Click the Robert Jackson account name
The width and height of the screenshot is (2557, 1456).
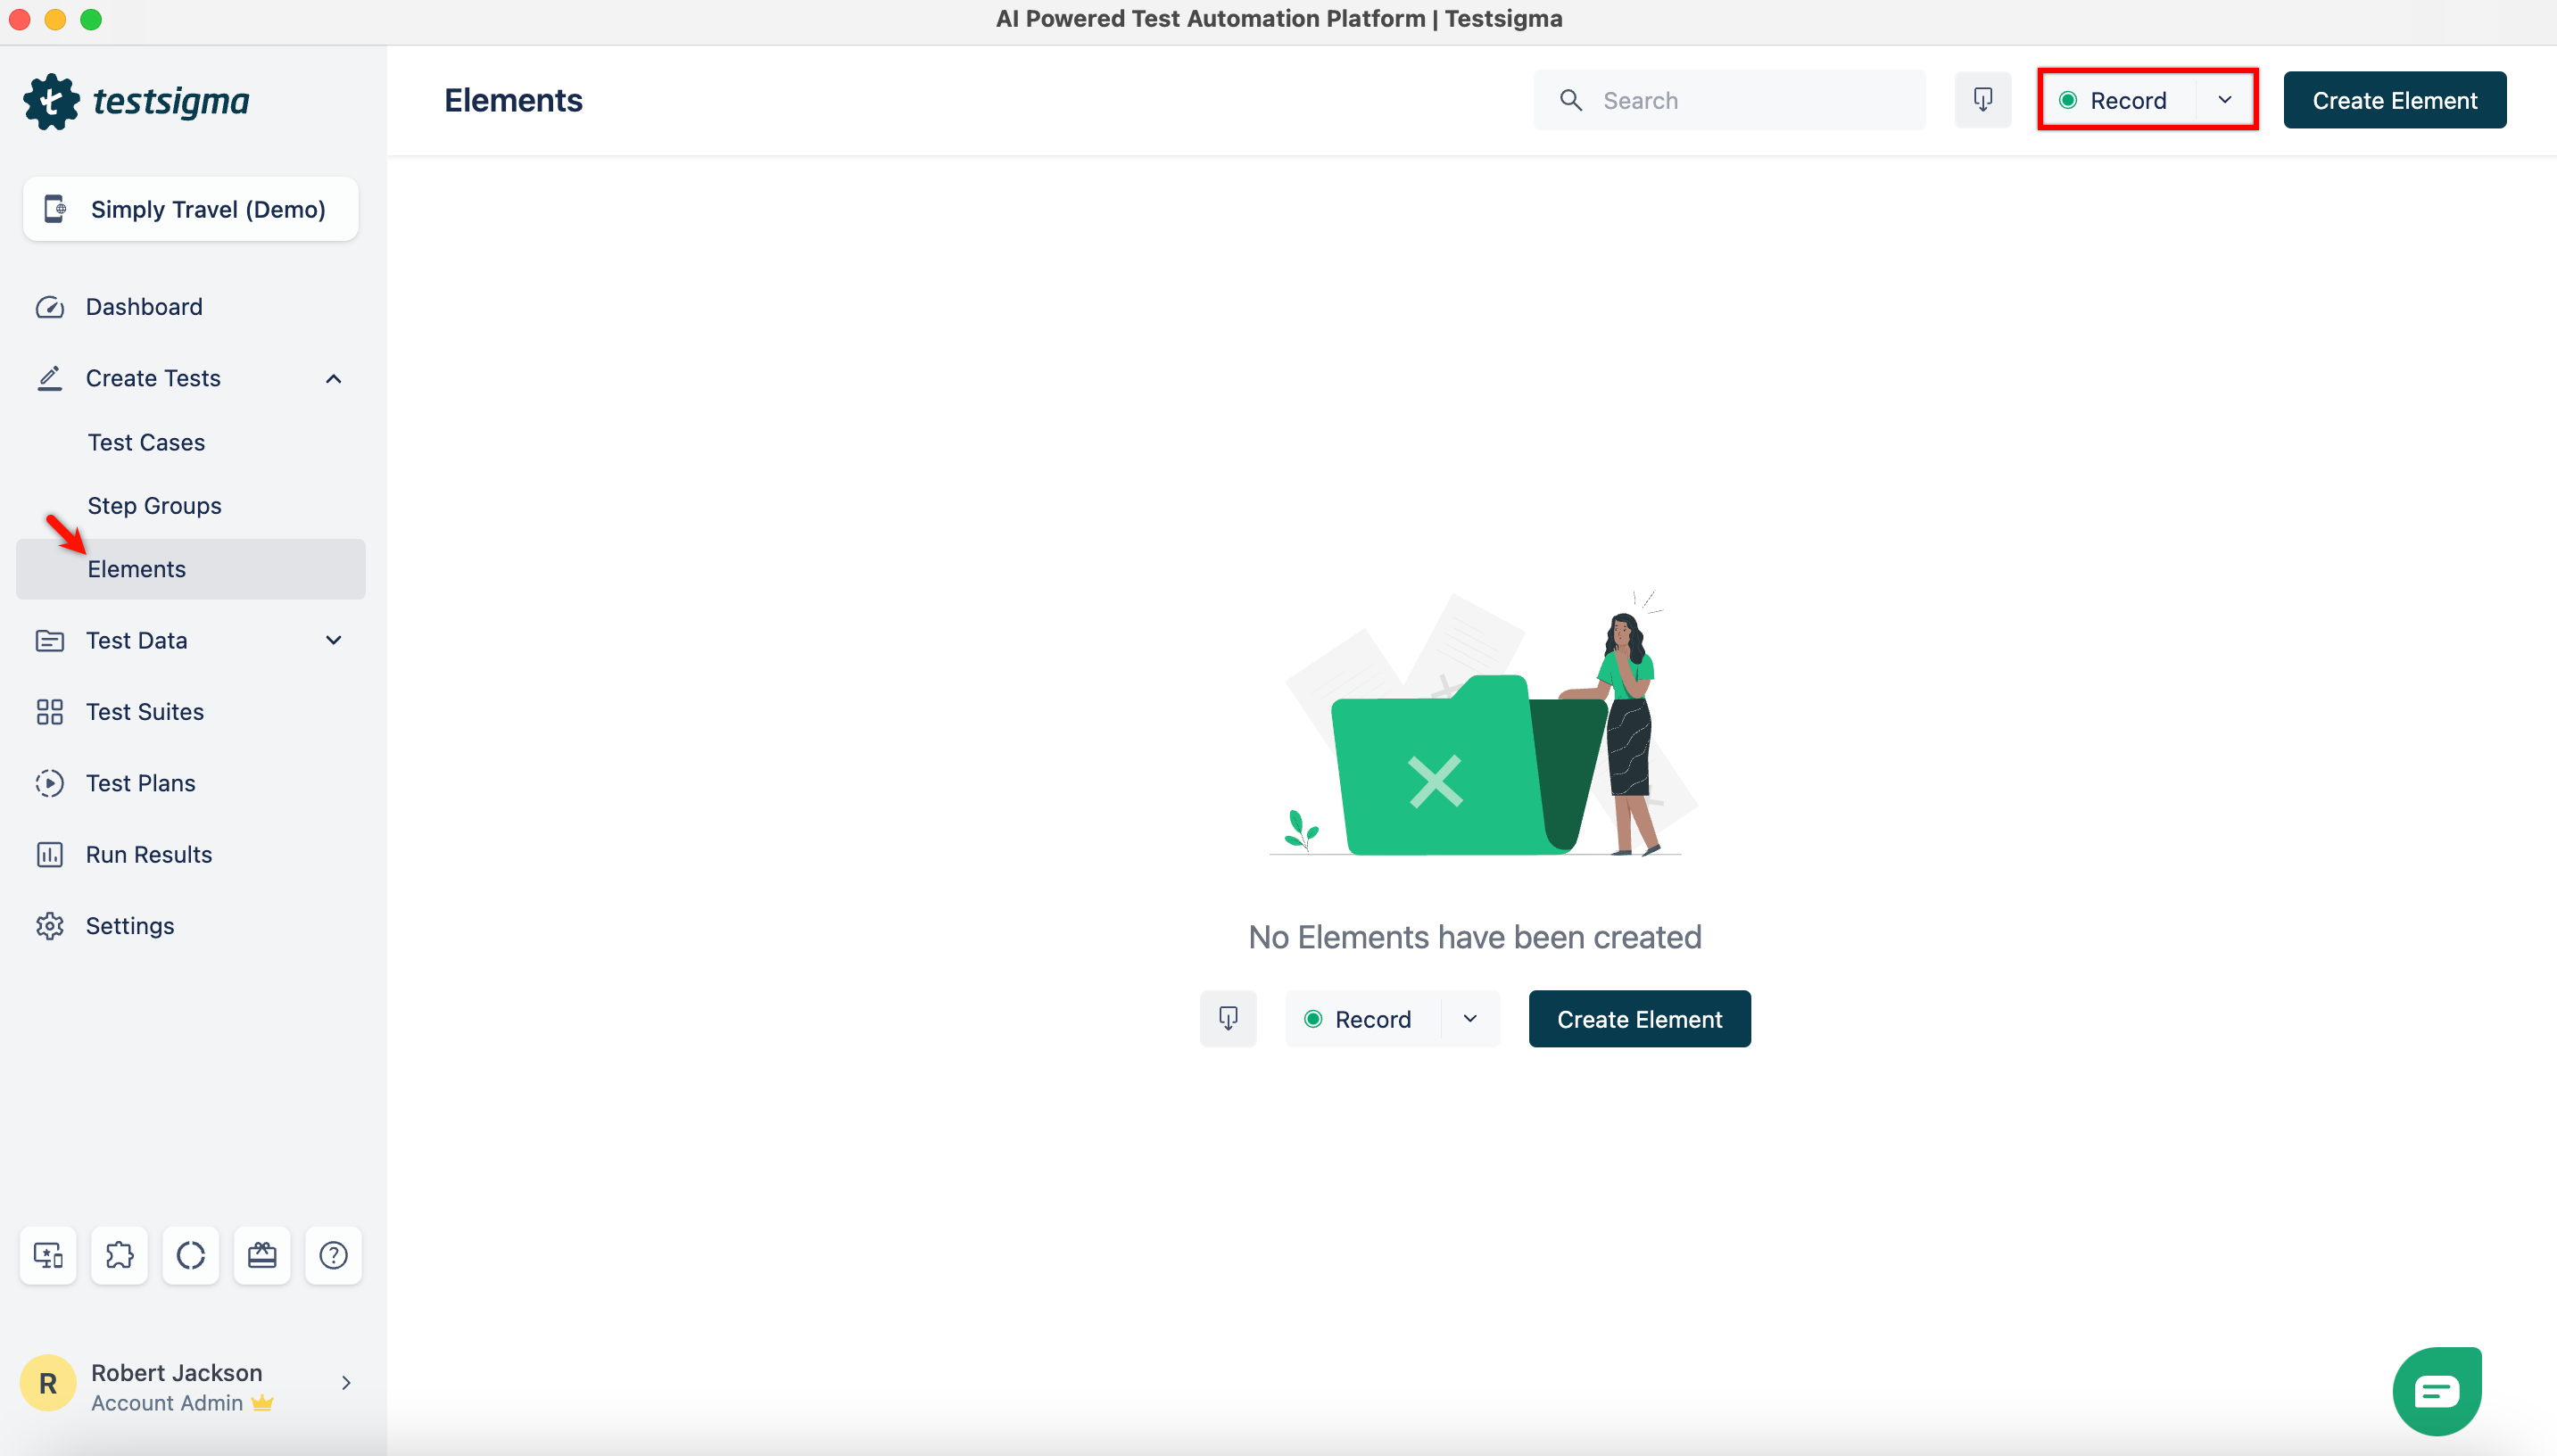(177, 1373)
